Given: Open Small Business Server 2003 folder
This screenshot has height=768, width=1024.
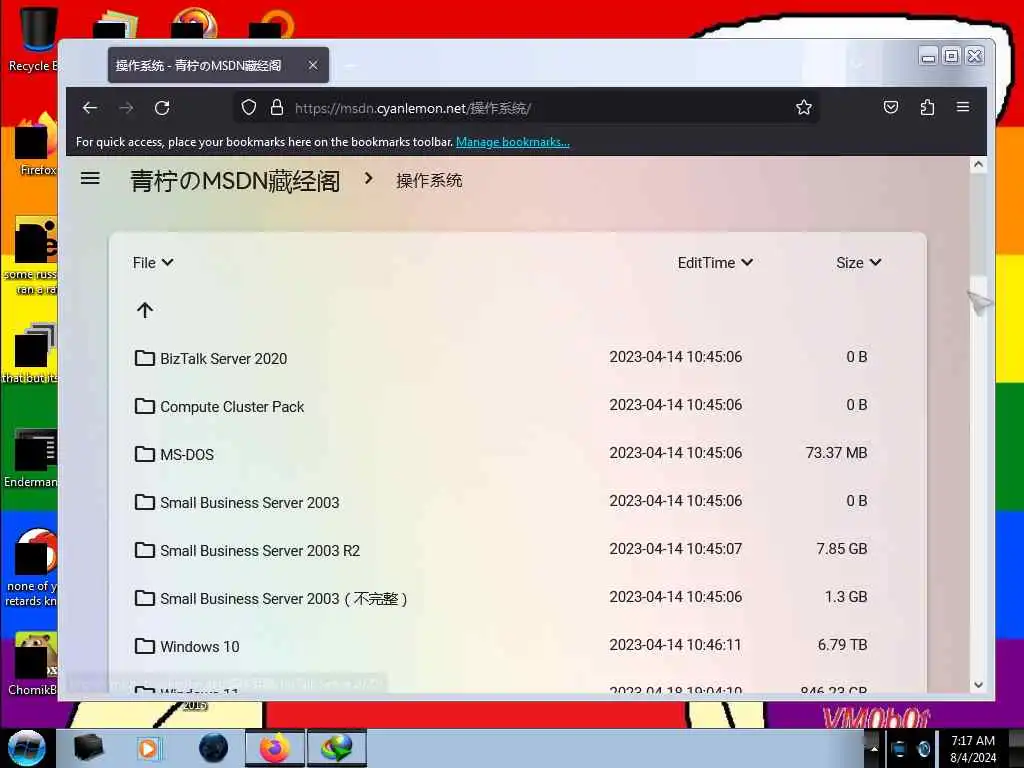Looking at the screenshot, I should 249,503.
